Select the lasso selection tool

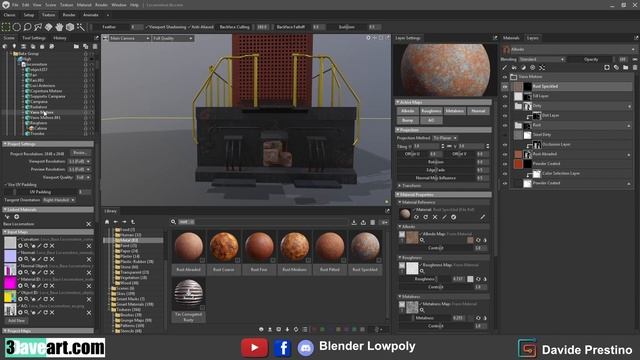point(27,27)
